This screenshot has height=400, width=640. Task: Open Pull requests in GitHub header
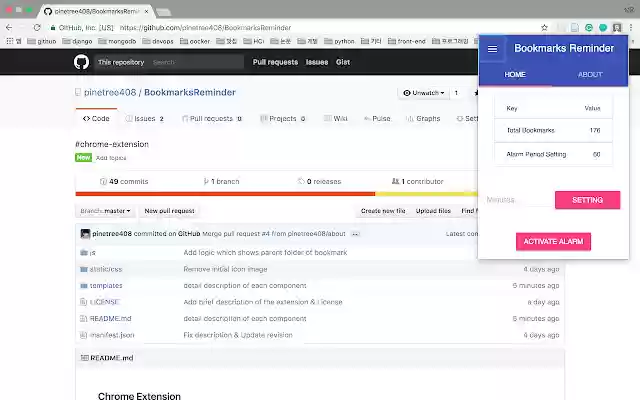tap(275, 62)
